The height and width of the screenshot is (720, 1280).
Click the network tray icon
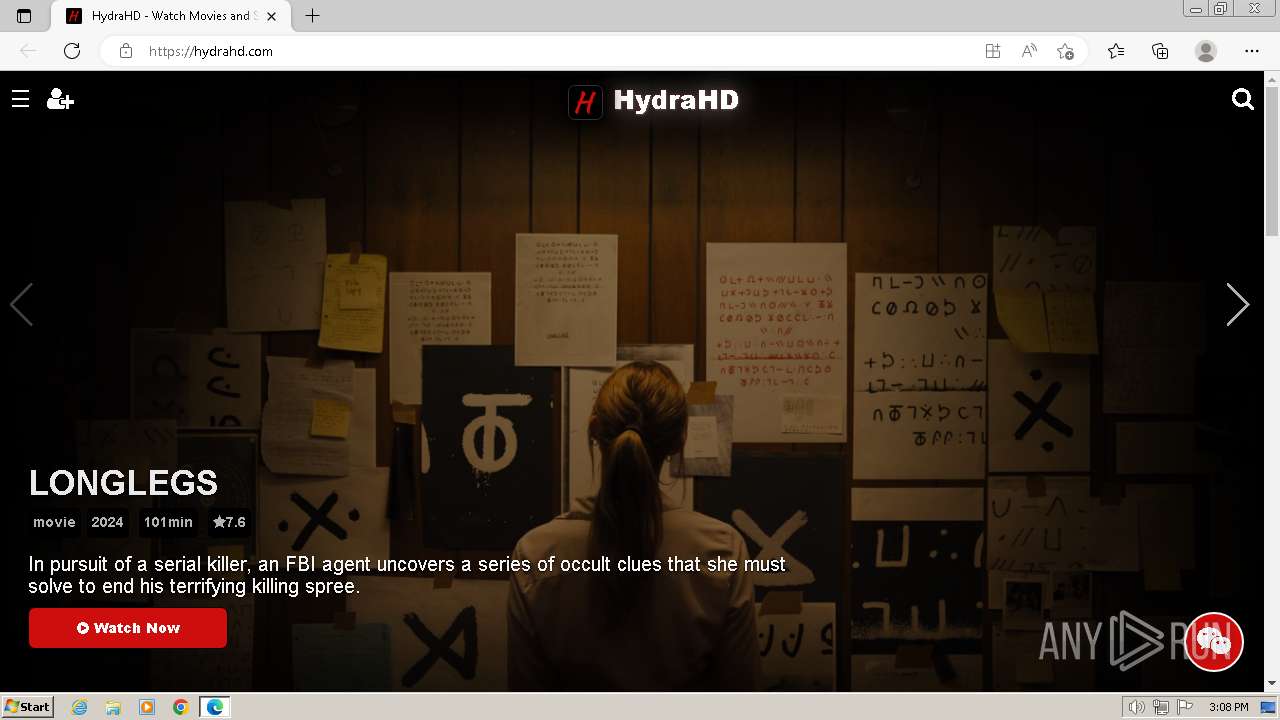pyautogui.click(x=1161, y=707)
